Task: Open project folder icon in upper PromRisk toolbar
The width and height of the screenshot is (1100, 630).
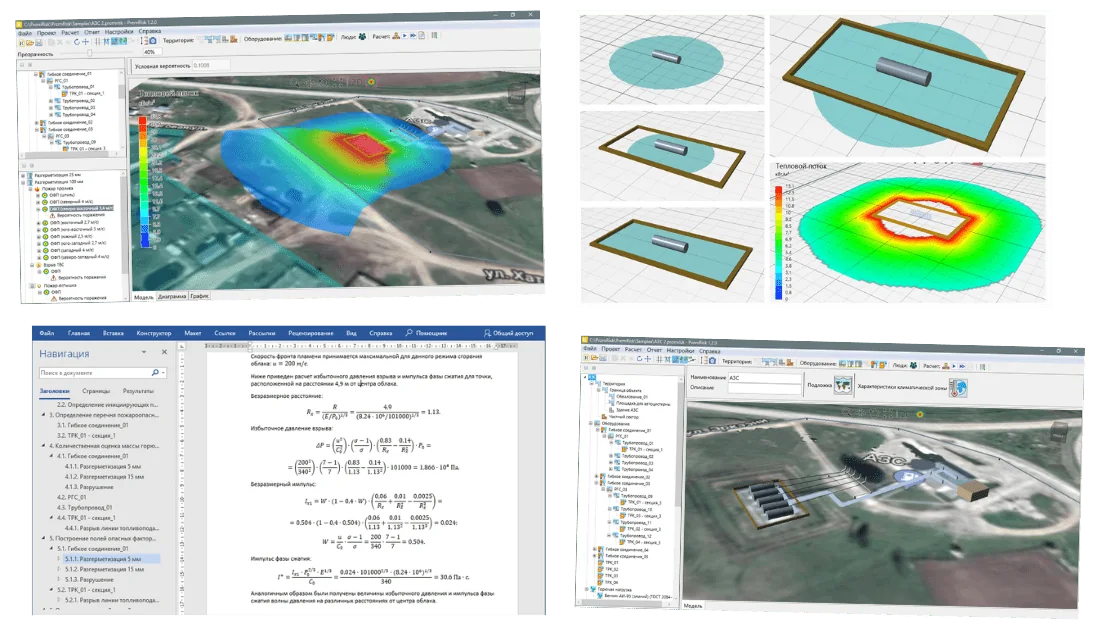Action: pyautogui.click(x=30, y=43)
